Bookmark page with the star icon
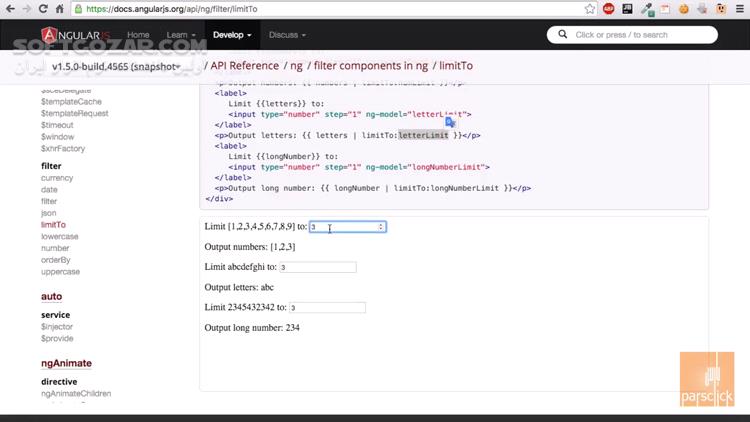Screen dimensions: 750x422 [590, 9]
